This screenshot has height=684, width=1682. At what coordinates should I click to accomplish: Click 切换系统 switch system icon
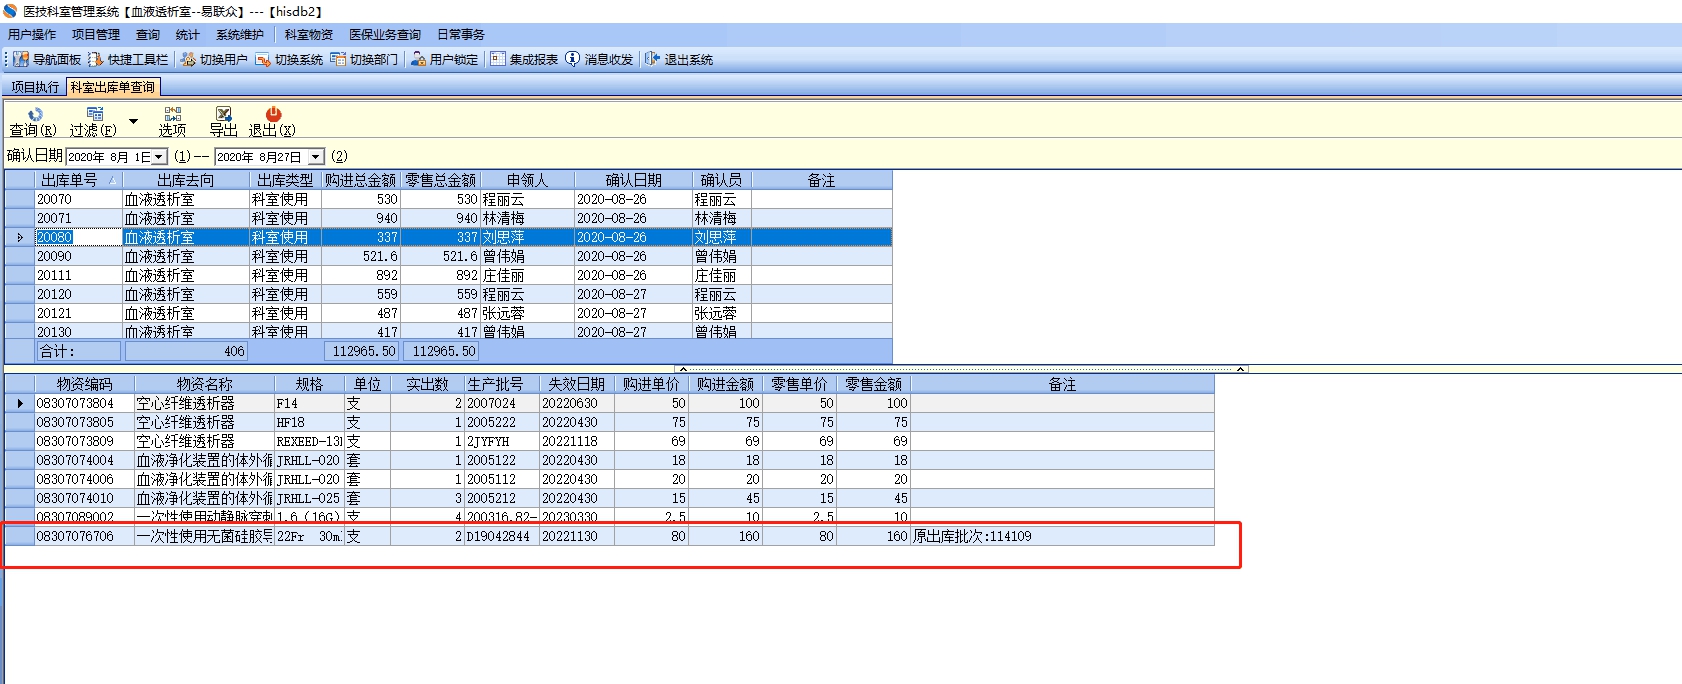263,59
